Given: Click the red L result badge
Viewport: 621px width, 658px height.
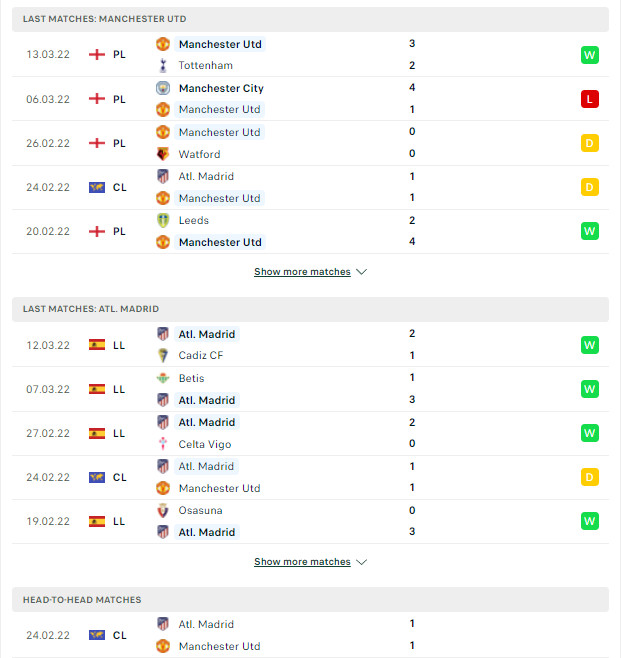Looking at the screenshot, I should pos(590,99).
